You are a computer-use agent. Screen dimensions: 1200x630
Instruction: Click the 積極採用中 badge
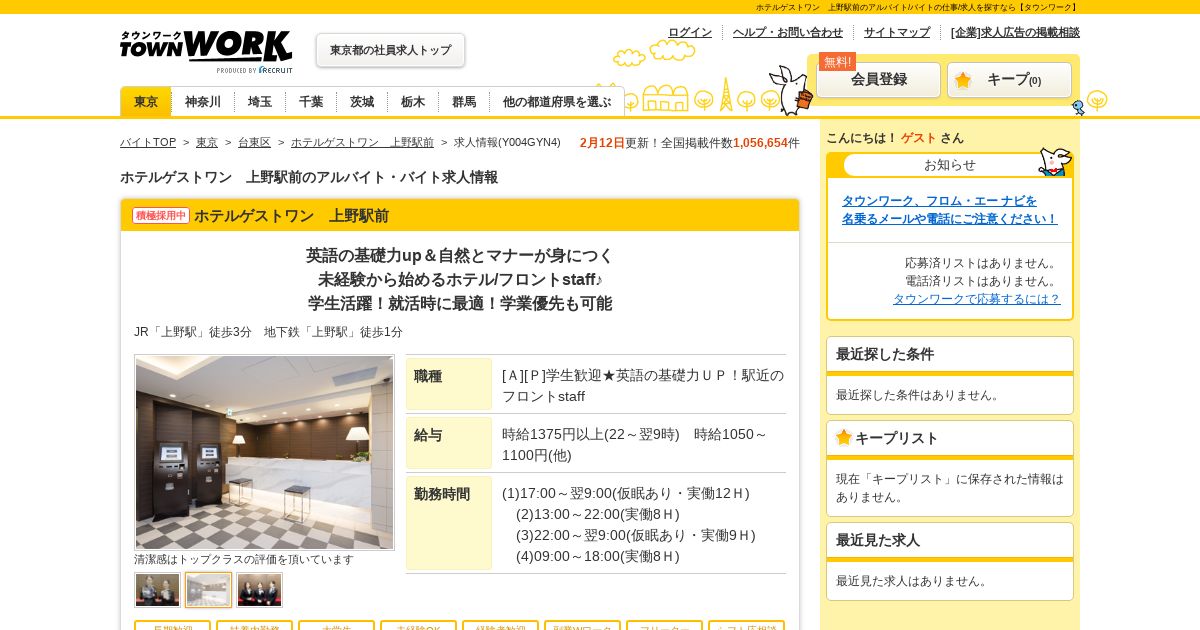(161, 215)
